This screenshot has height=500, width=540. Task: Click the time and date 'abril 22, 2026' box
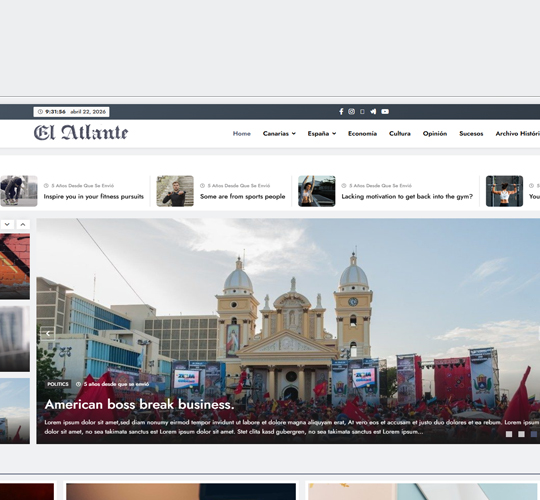pos(71,112)
